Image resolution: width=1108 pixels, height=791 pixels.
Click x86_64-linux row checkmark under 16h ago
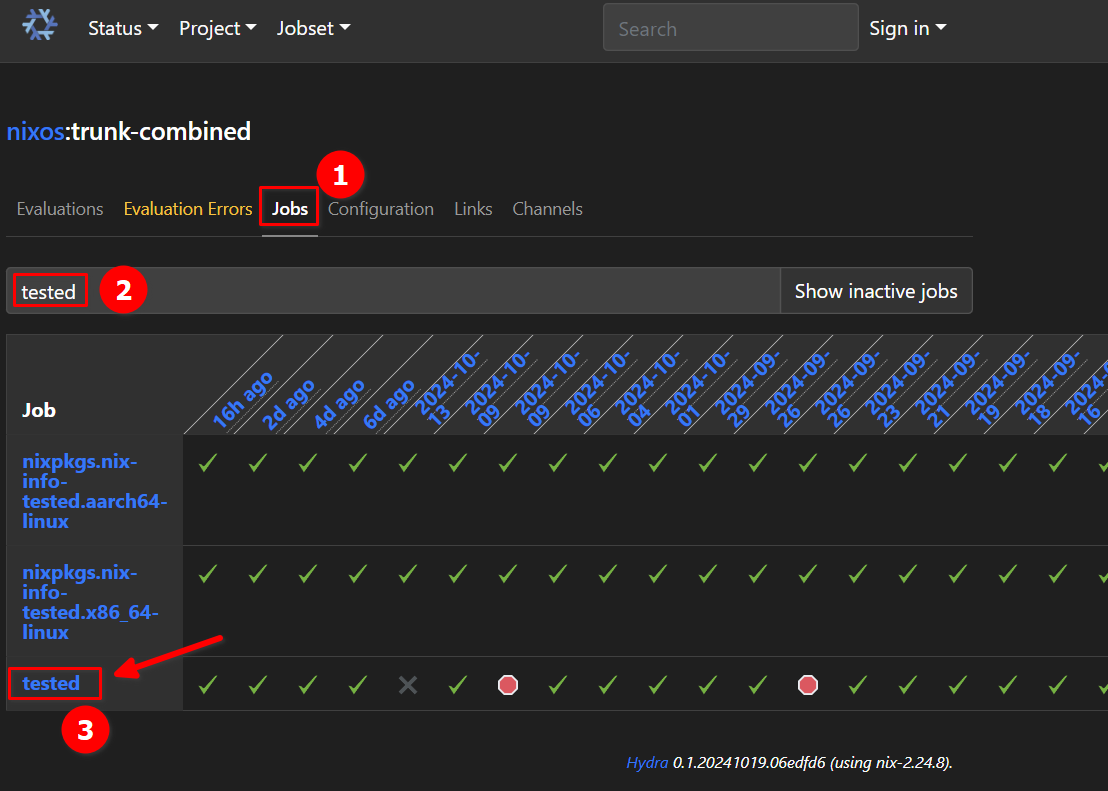(208, 574)
